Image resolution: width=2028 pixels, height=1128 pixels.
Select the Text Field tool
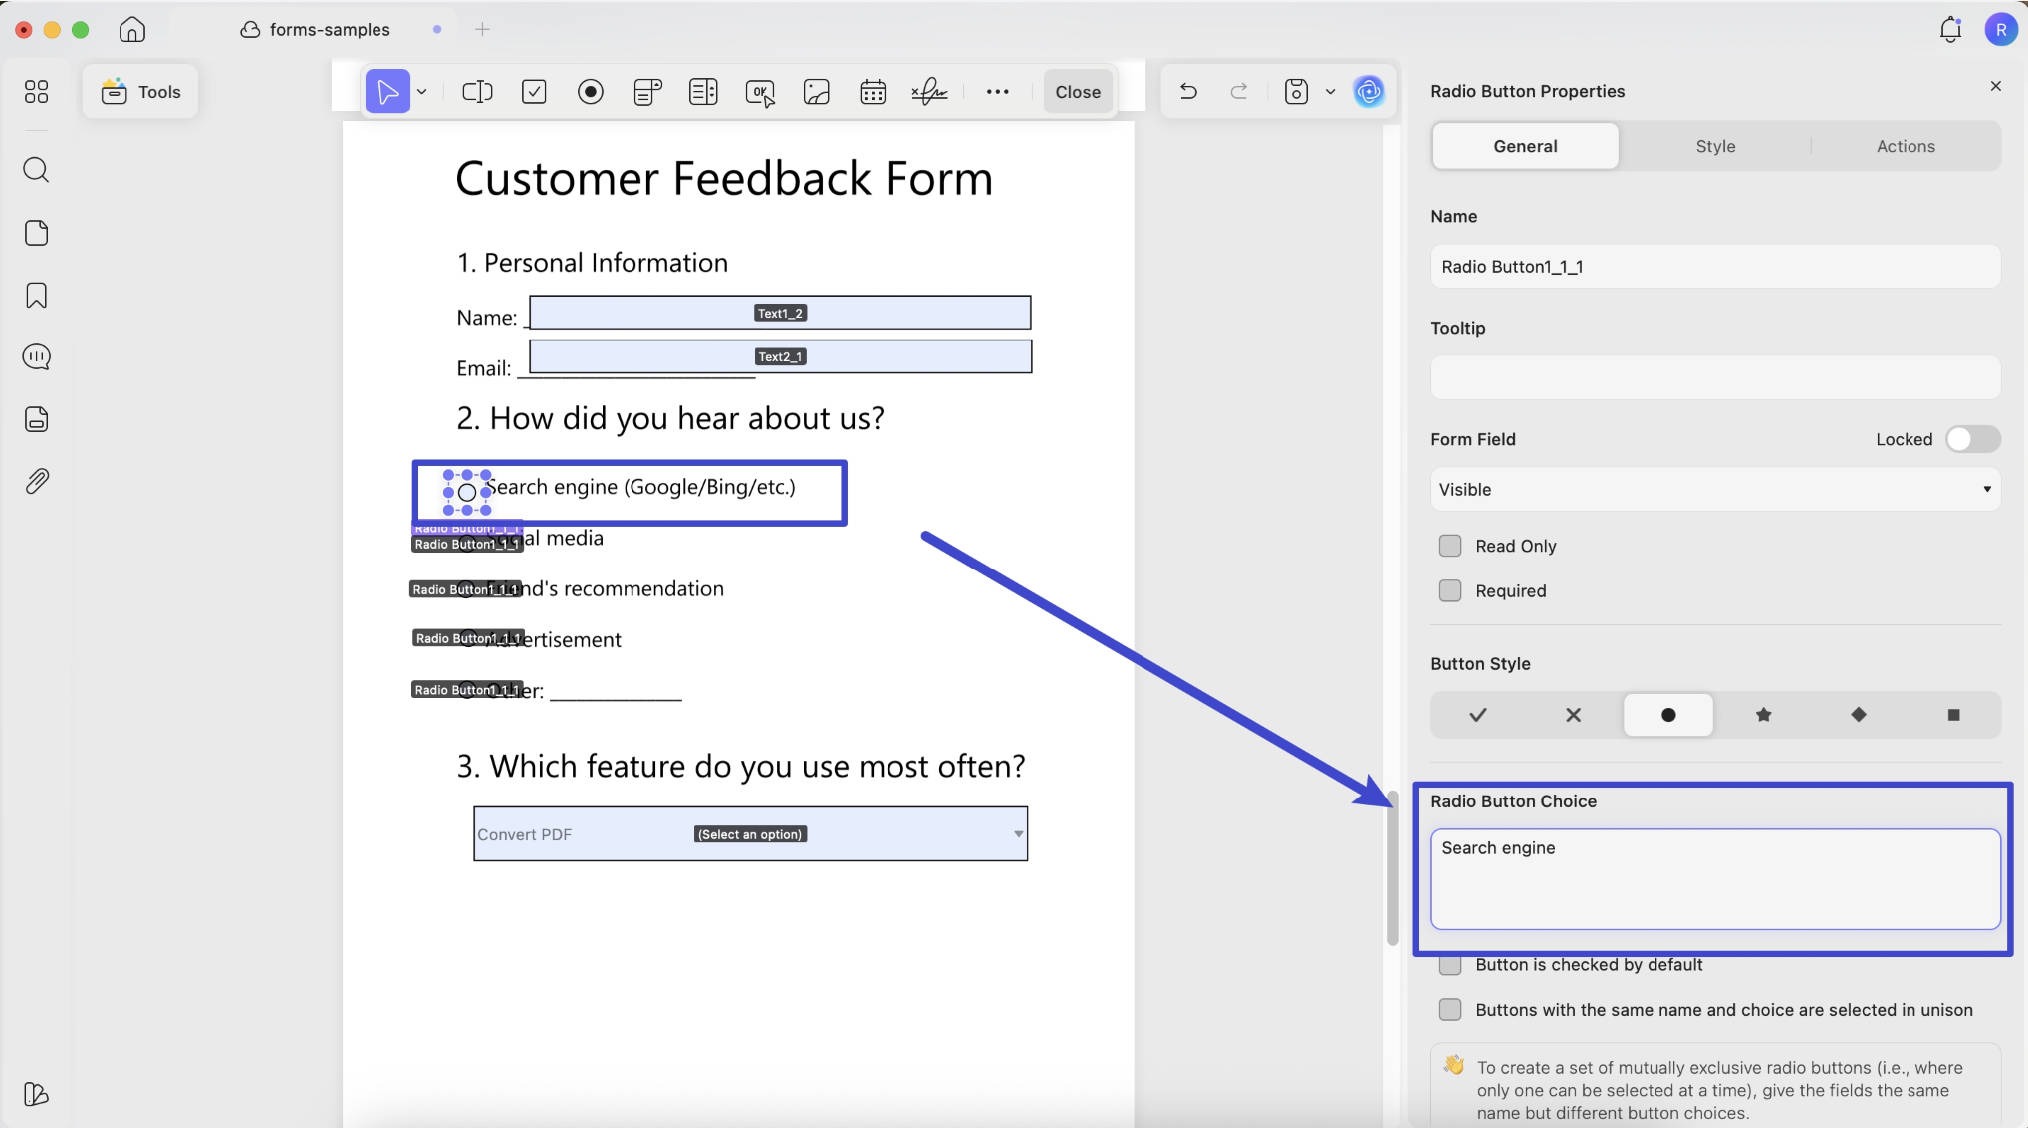click(x=477, y=92)
